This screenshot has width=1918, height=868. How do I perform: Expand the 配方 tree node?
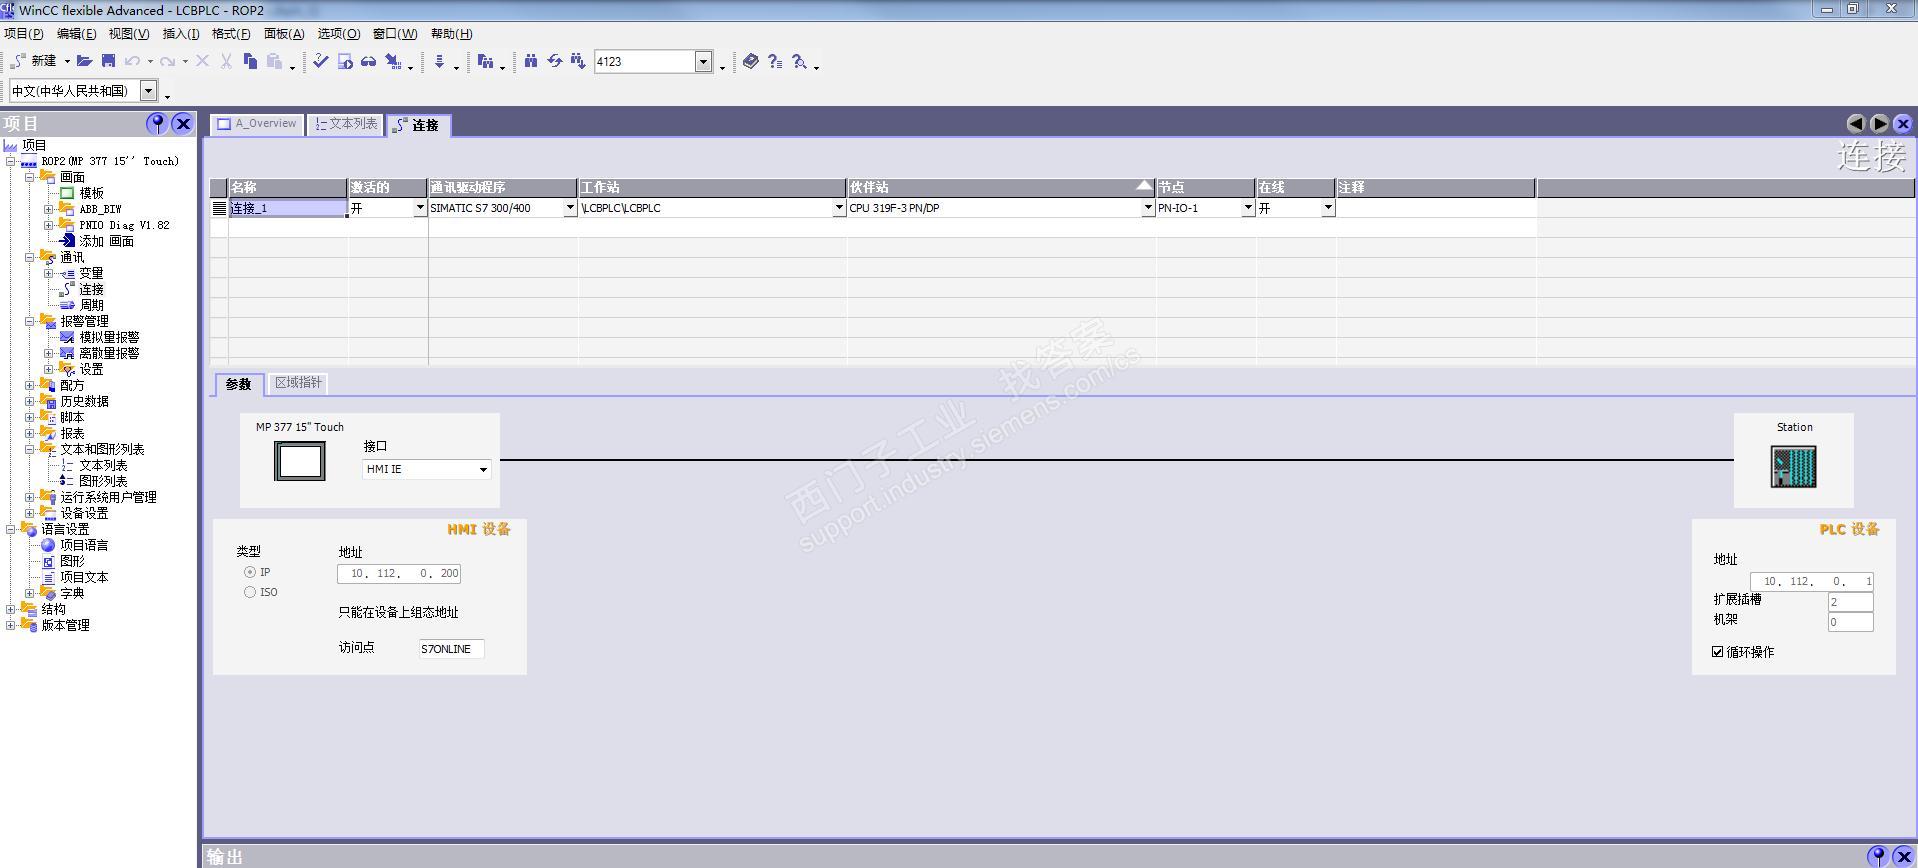tap(30, 385)
